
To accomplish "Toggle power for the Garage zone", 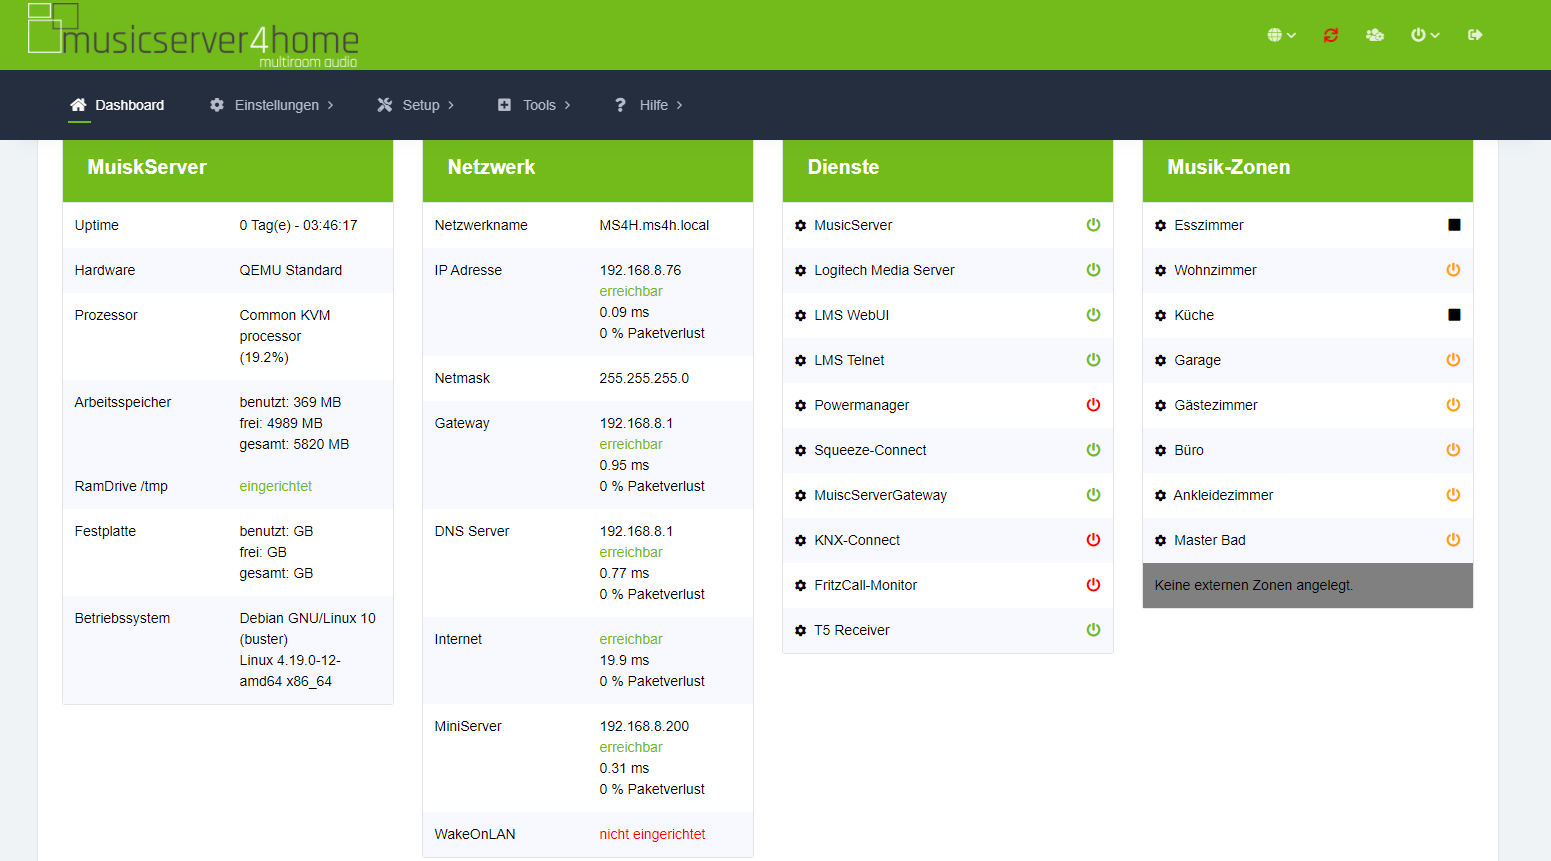I will (1453, 360).
